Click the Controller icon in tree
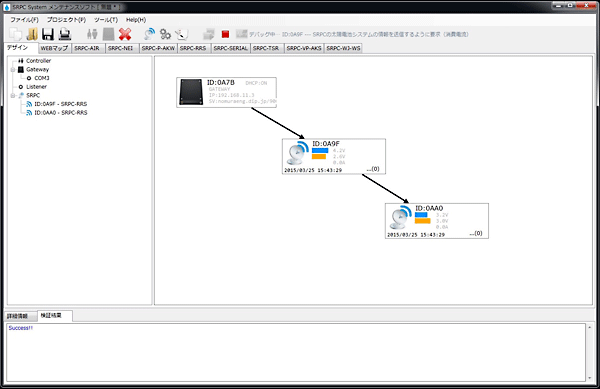600x389 pixels. tap(21, 61)
